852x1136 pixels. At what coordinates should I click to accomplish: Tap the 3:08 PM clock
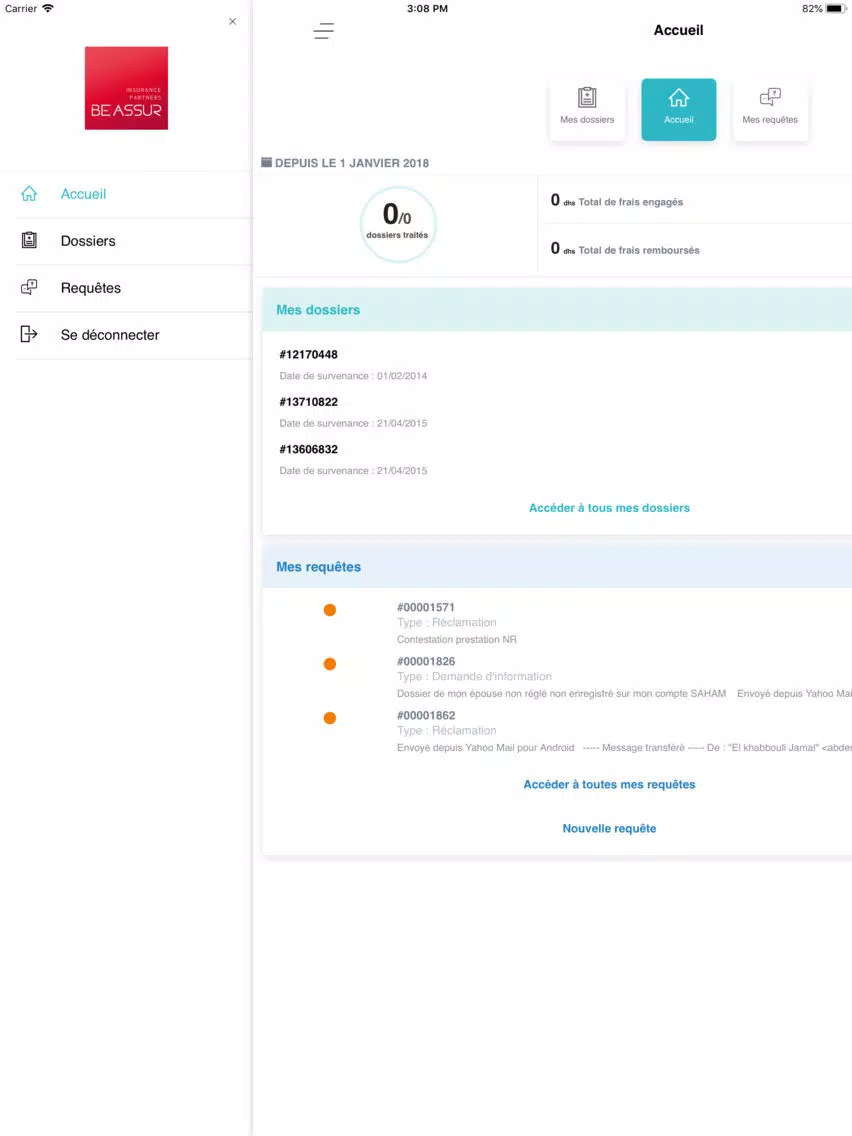tap(427, 9)
